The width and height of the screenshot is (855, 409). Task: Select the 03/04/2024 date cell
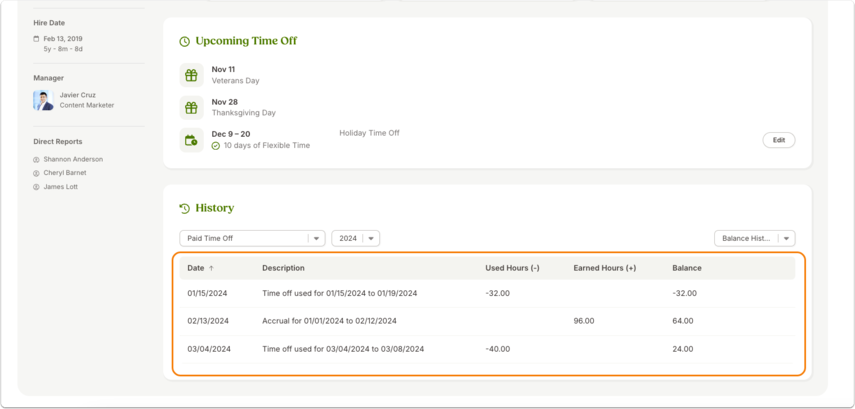click(x=209, y=349)
